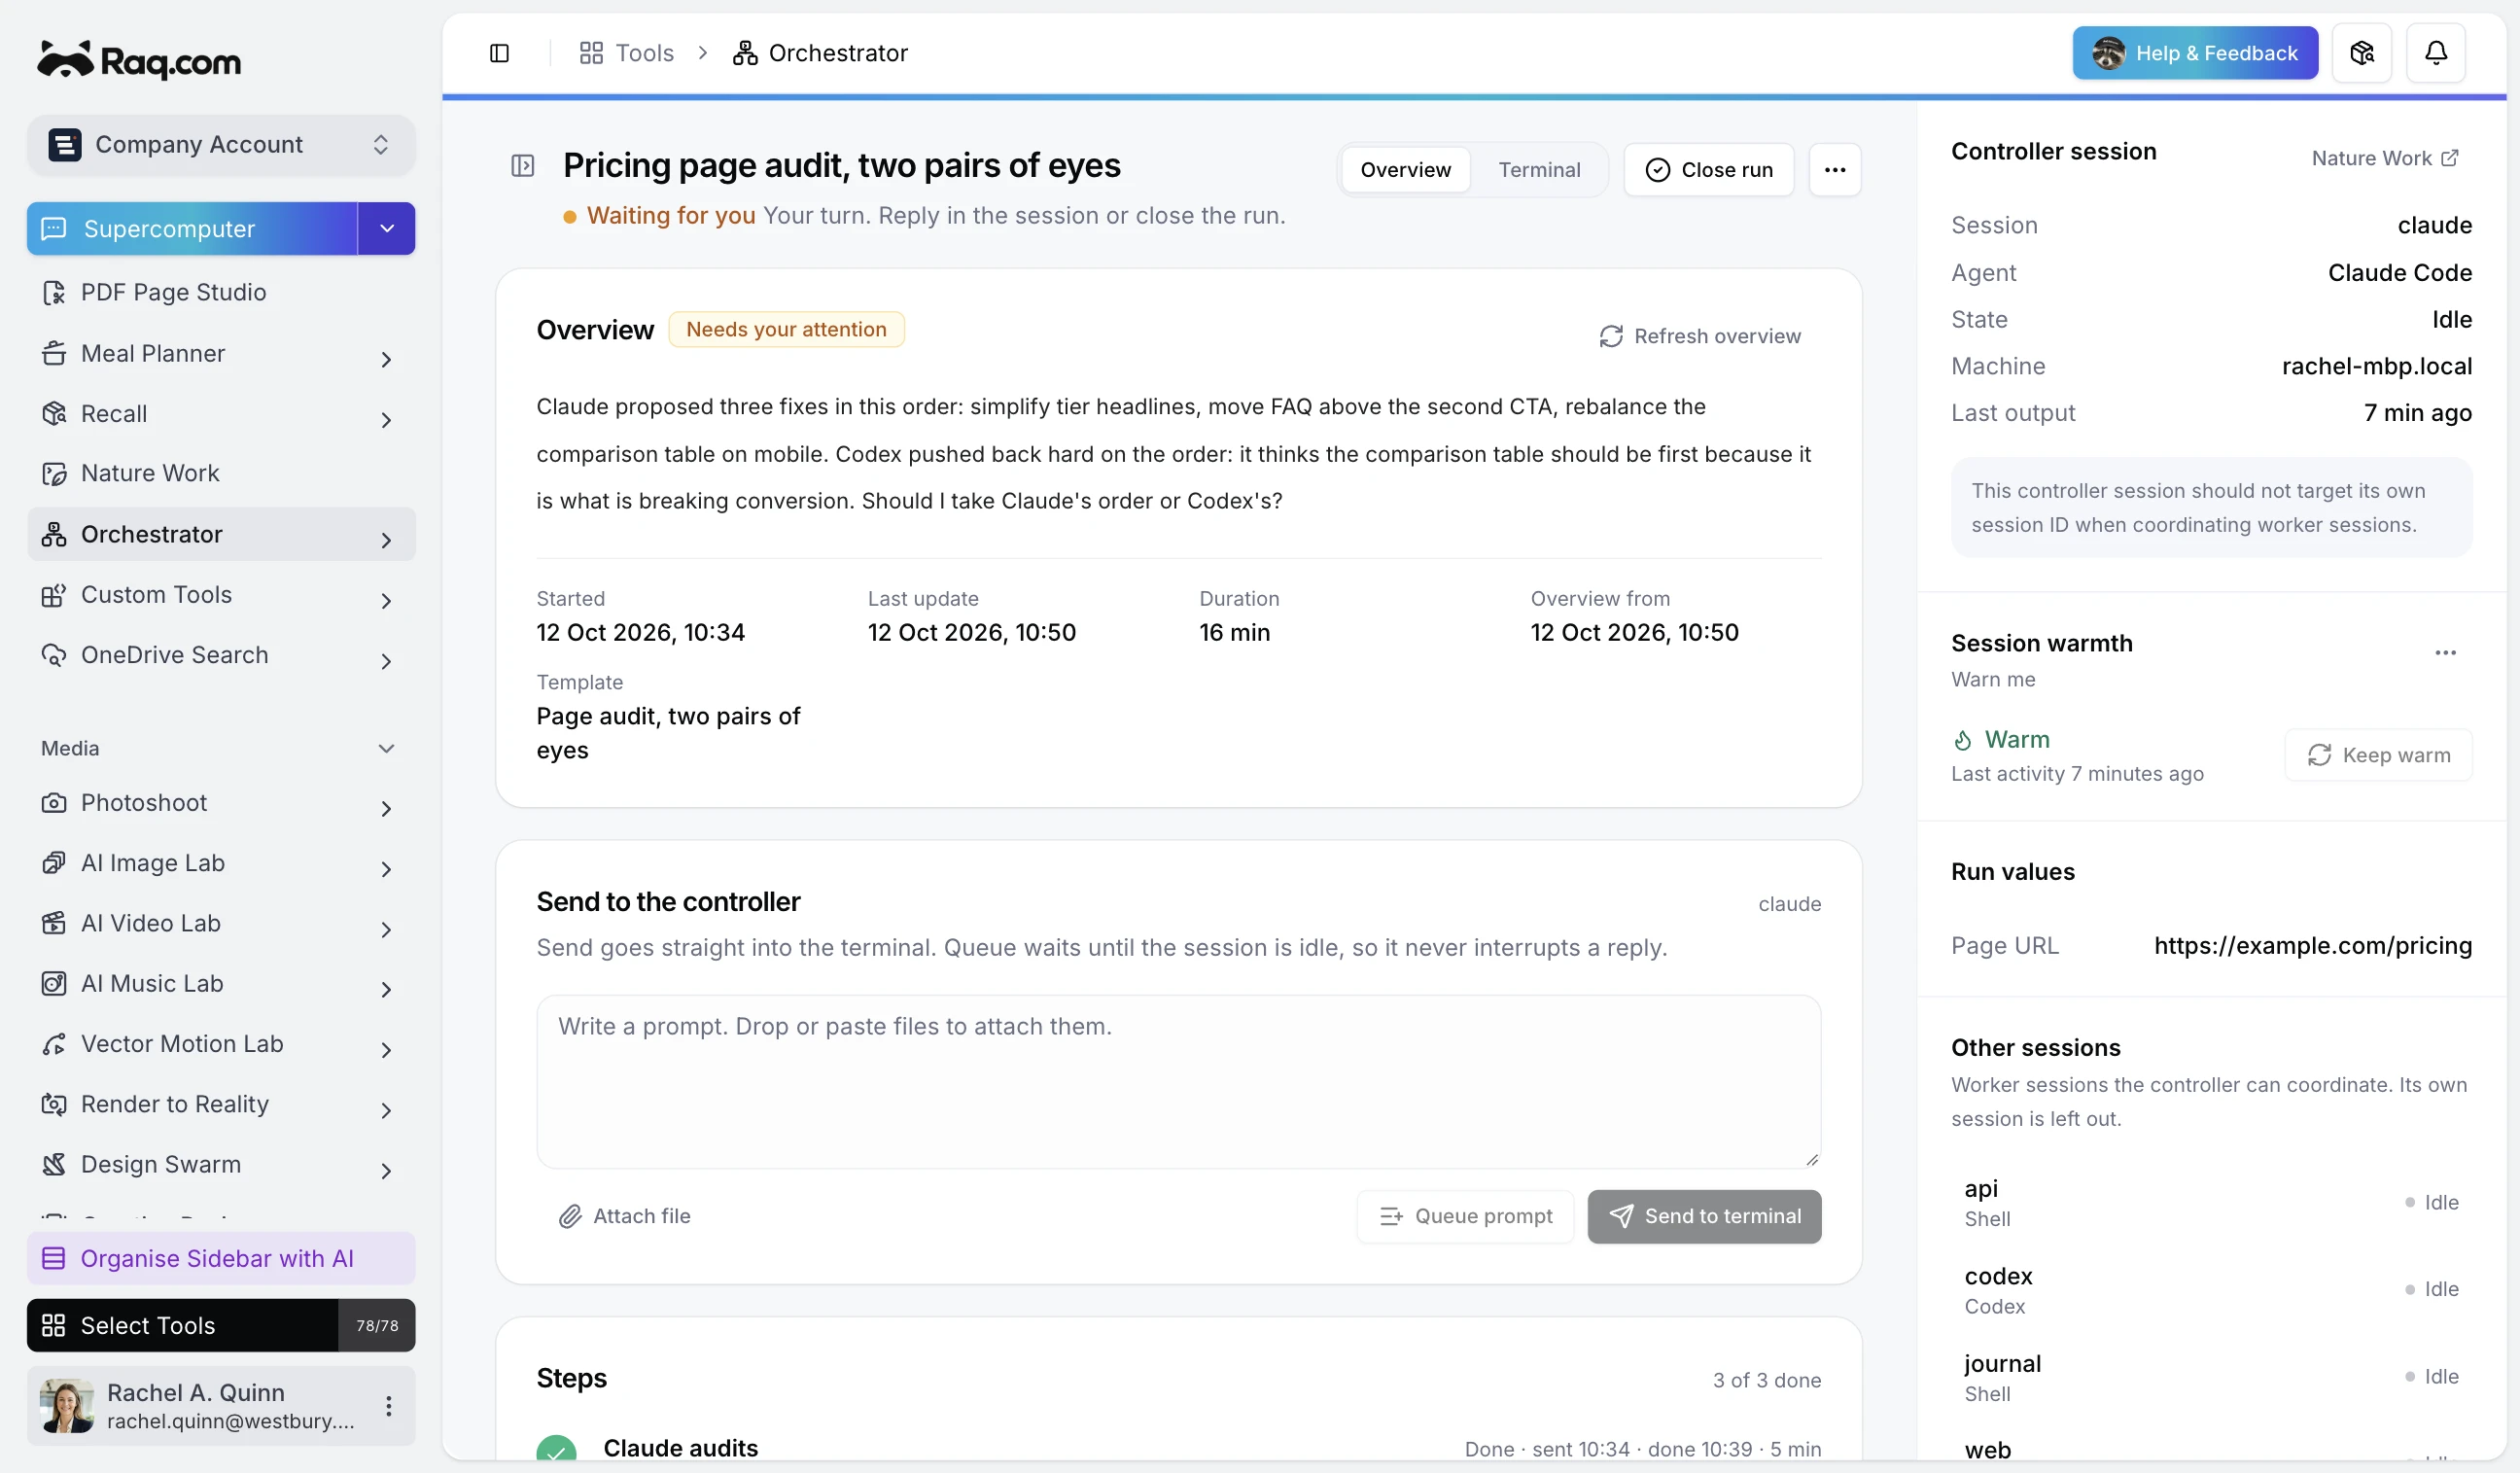Focus the Write a prompt text area
2520x1473 pixels.
(1178, 1082)
